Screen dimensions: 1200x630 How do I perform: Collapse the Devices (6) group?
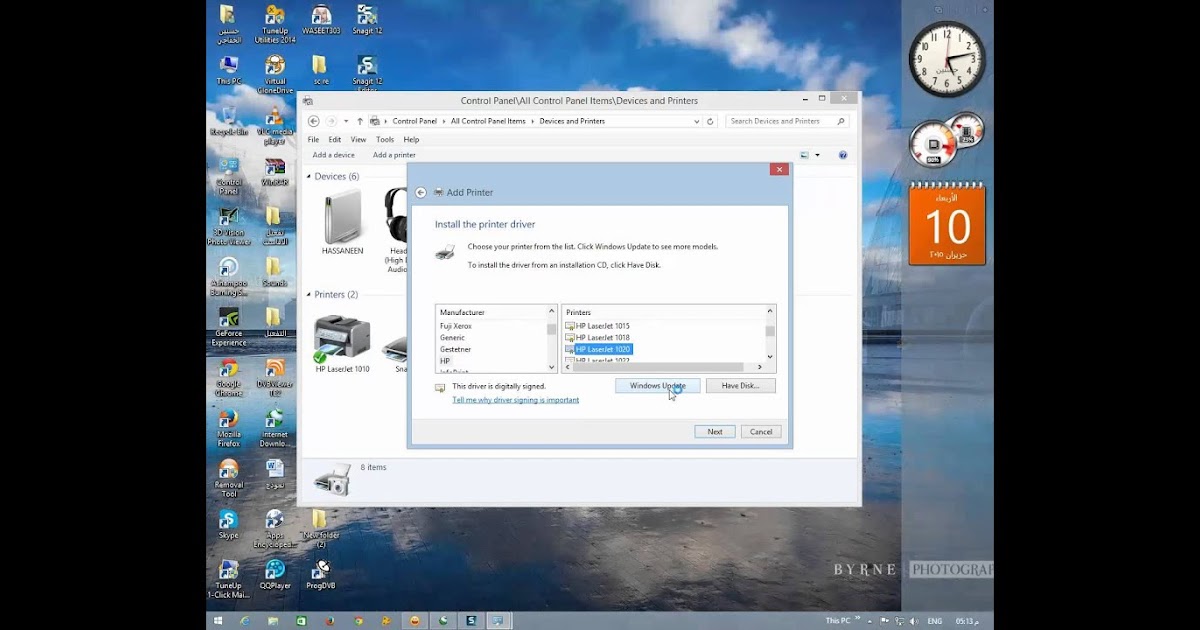click(309, 177)
